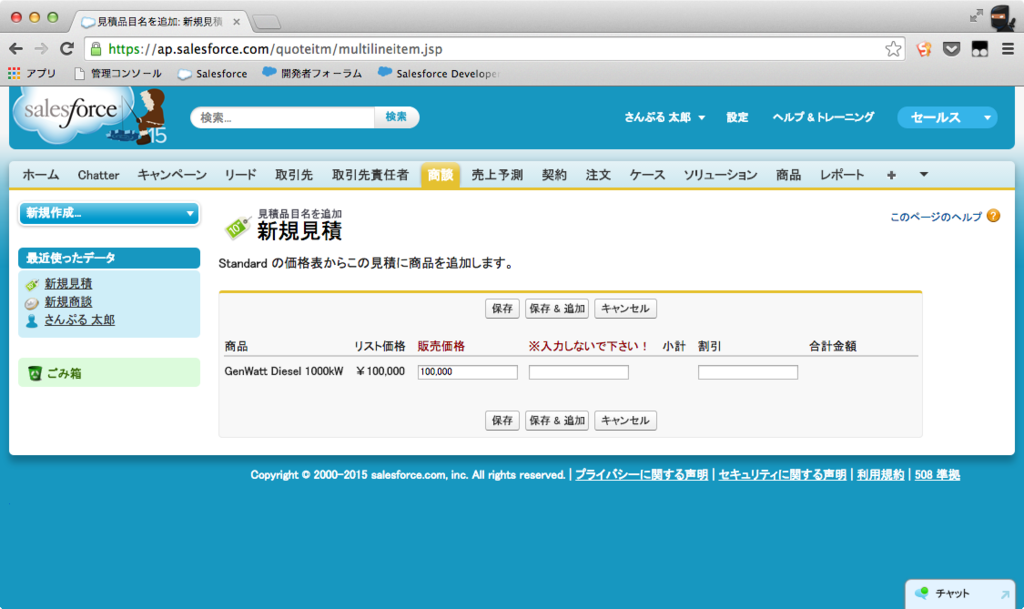Click the top 保存 button

tap(502, 309)
